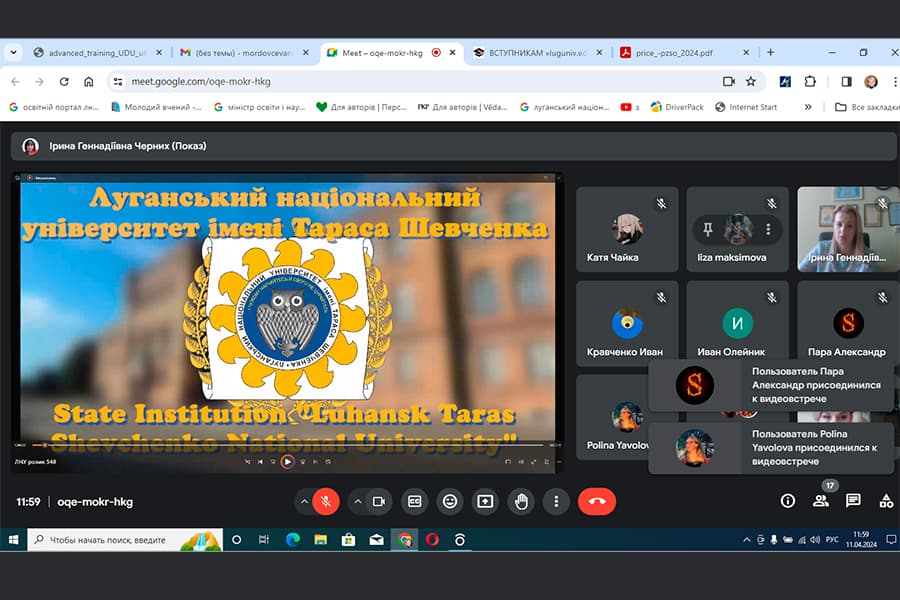Show more bookmarks with double chevron
Screen dimensions: 900x600
[808, 107]
